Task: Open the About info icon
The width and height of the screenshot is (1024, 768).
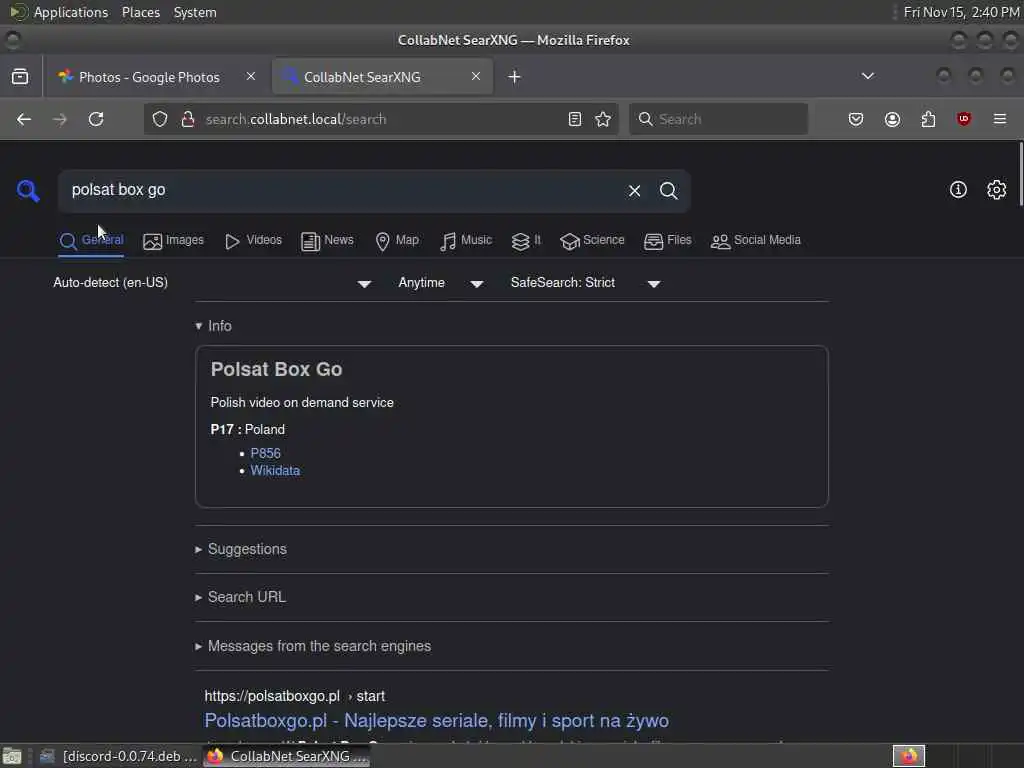Action: click(x=958, y=190)
